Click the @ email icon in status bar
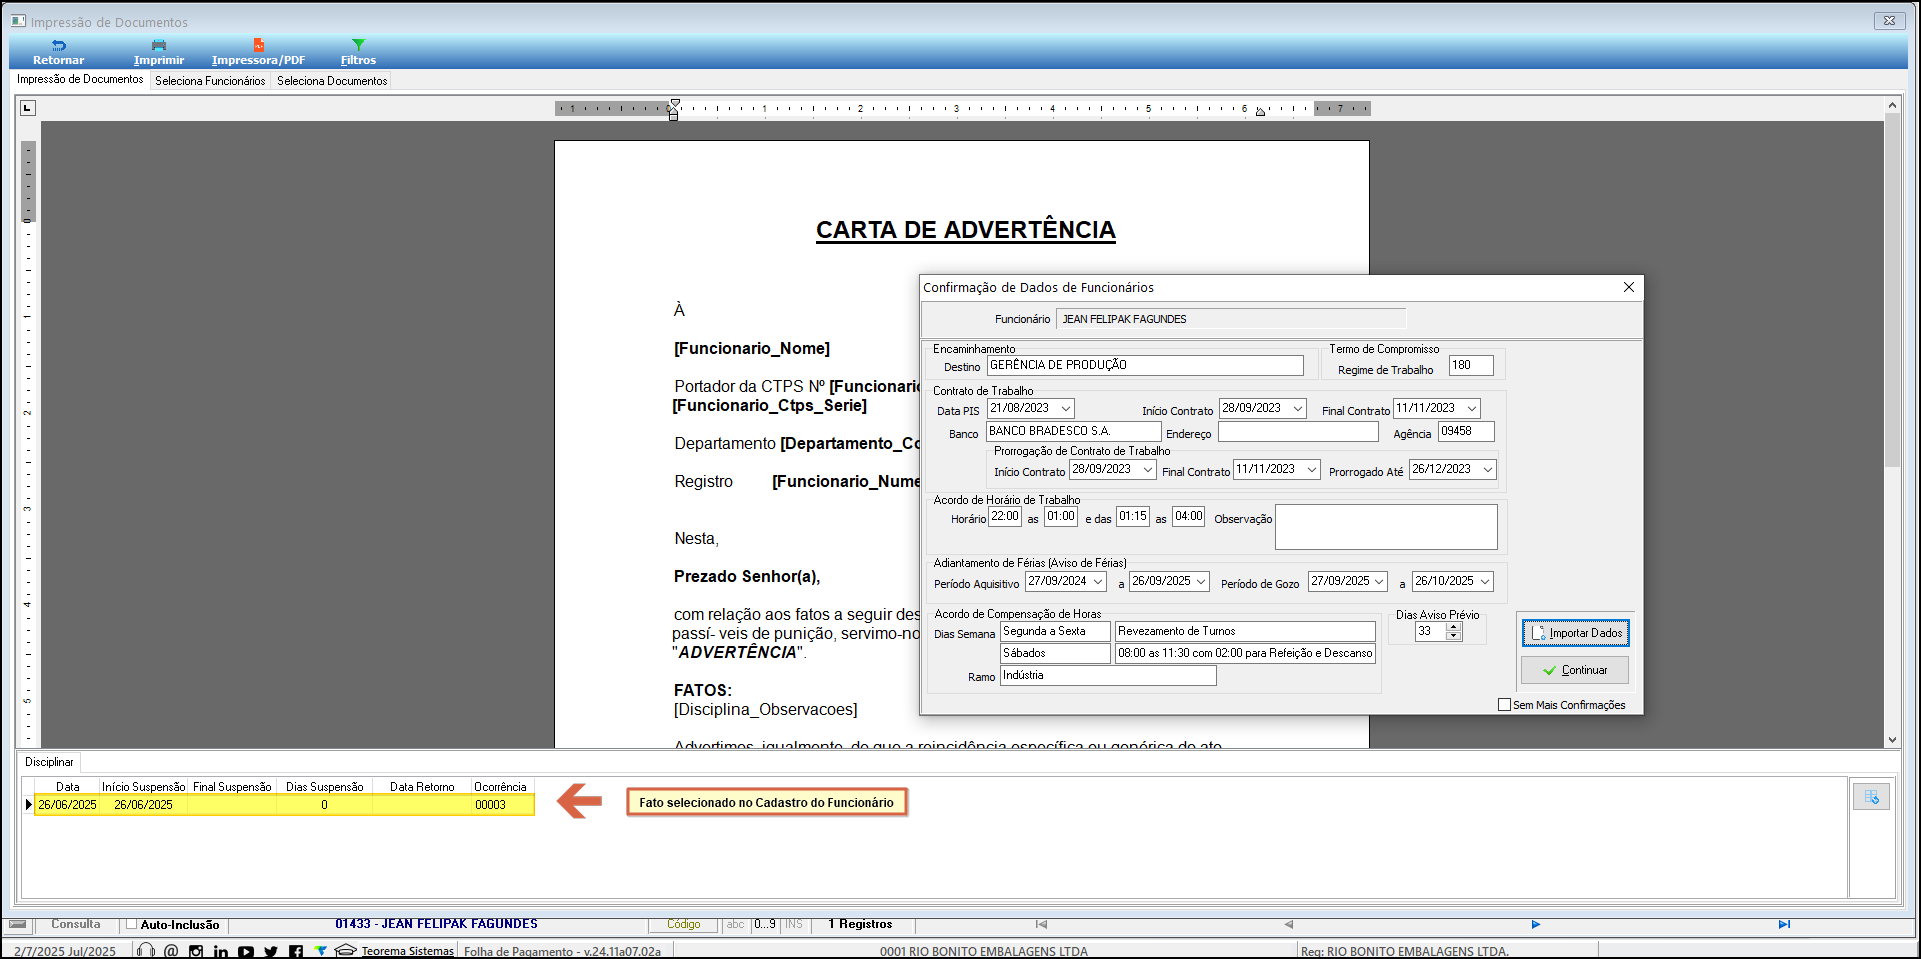Image resolution: width=1921 pixels, height=959 pixels. click(x=171, y=950)
